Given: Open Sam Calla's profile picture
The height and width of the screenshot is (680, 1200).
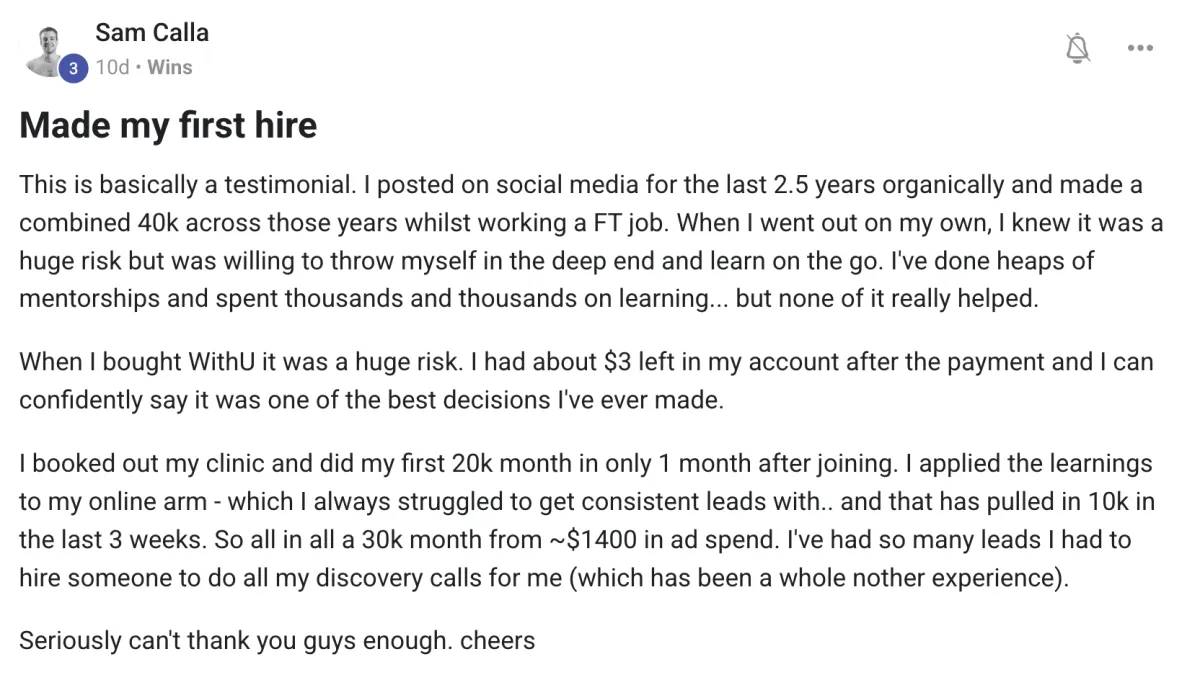Looking at the screenshot, I should (48, 50).
